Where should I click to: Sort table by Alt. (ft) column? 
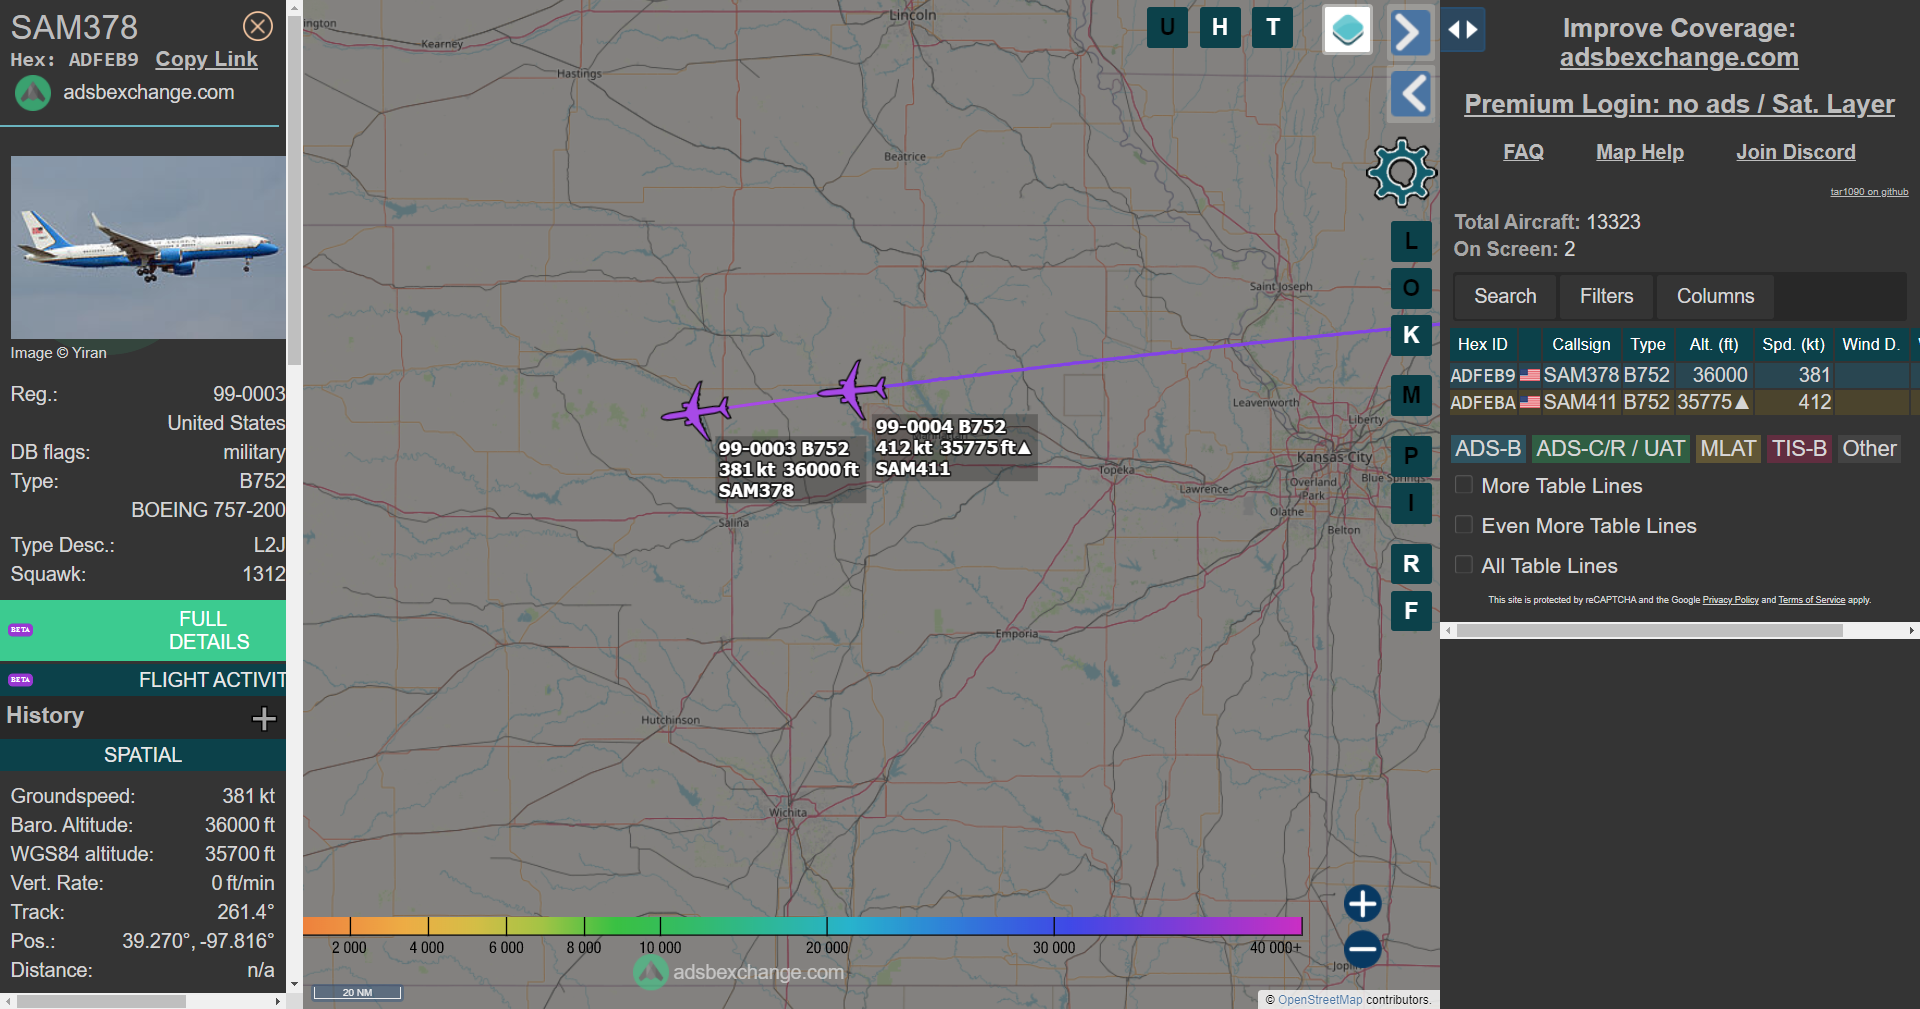coord(1714,344)
